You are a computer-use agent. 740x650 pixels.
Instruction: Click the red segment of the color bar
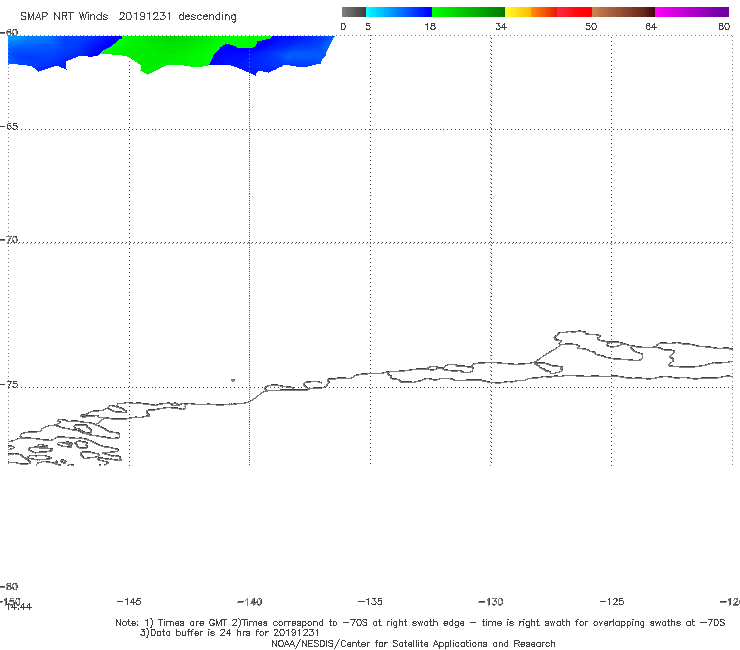[574, 12]
